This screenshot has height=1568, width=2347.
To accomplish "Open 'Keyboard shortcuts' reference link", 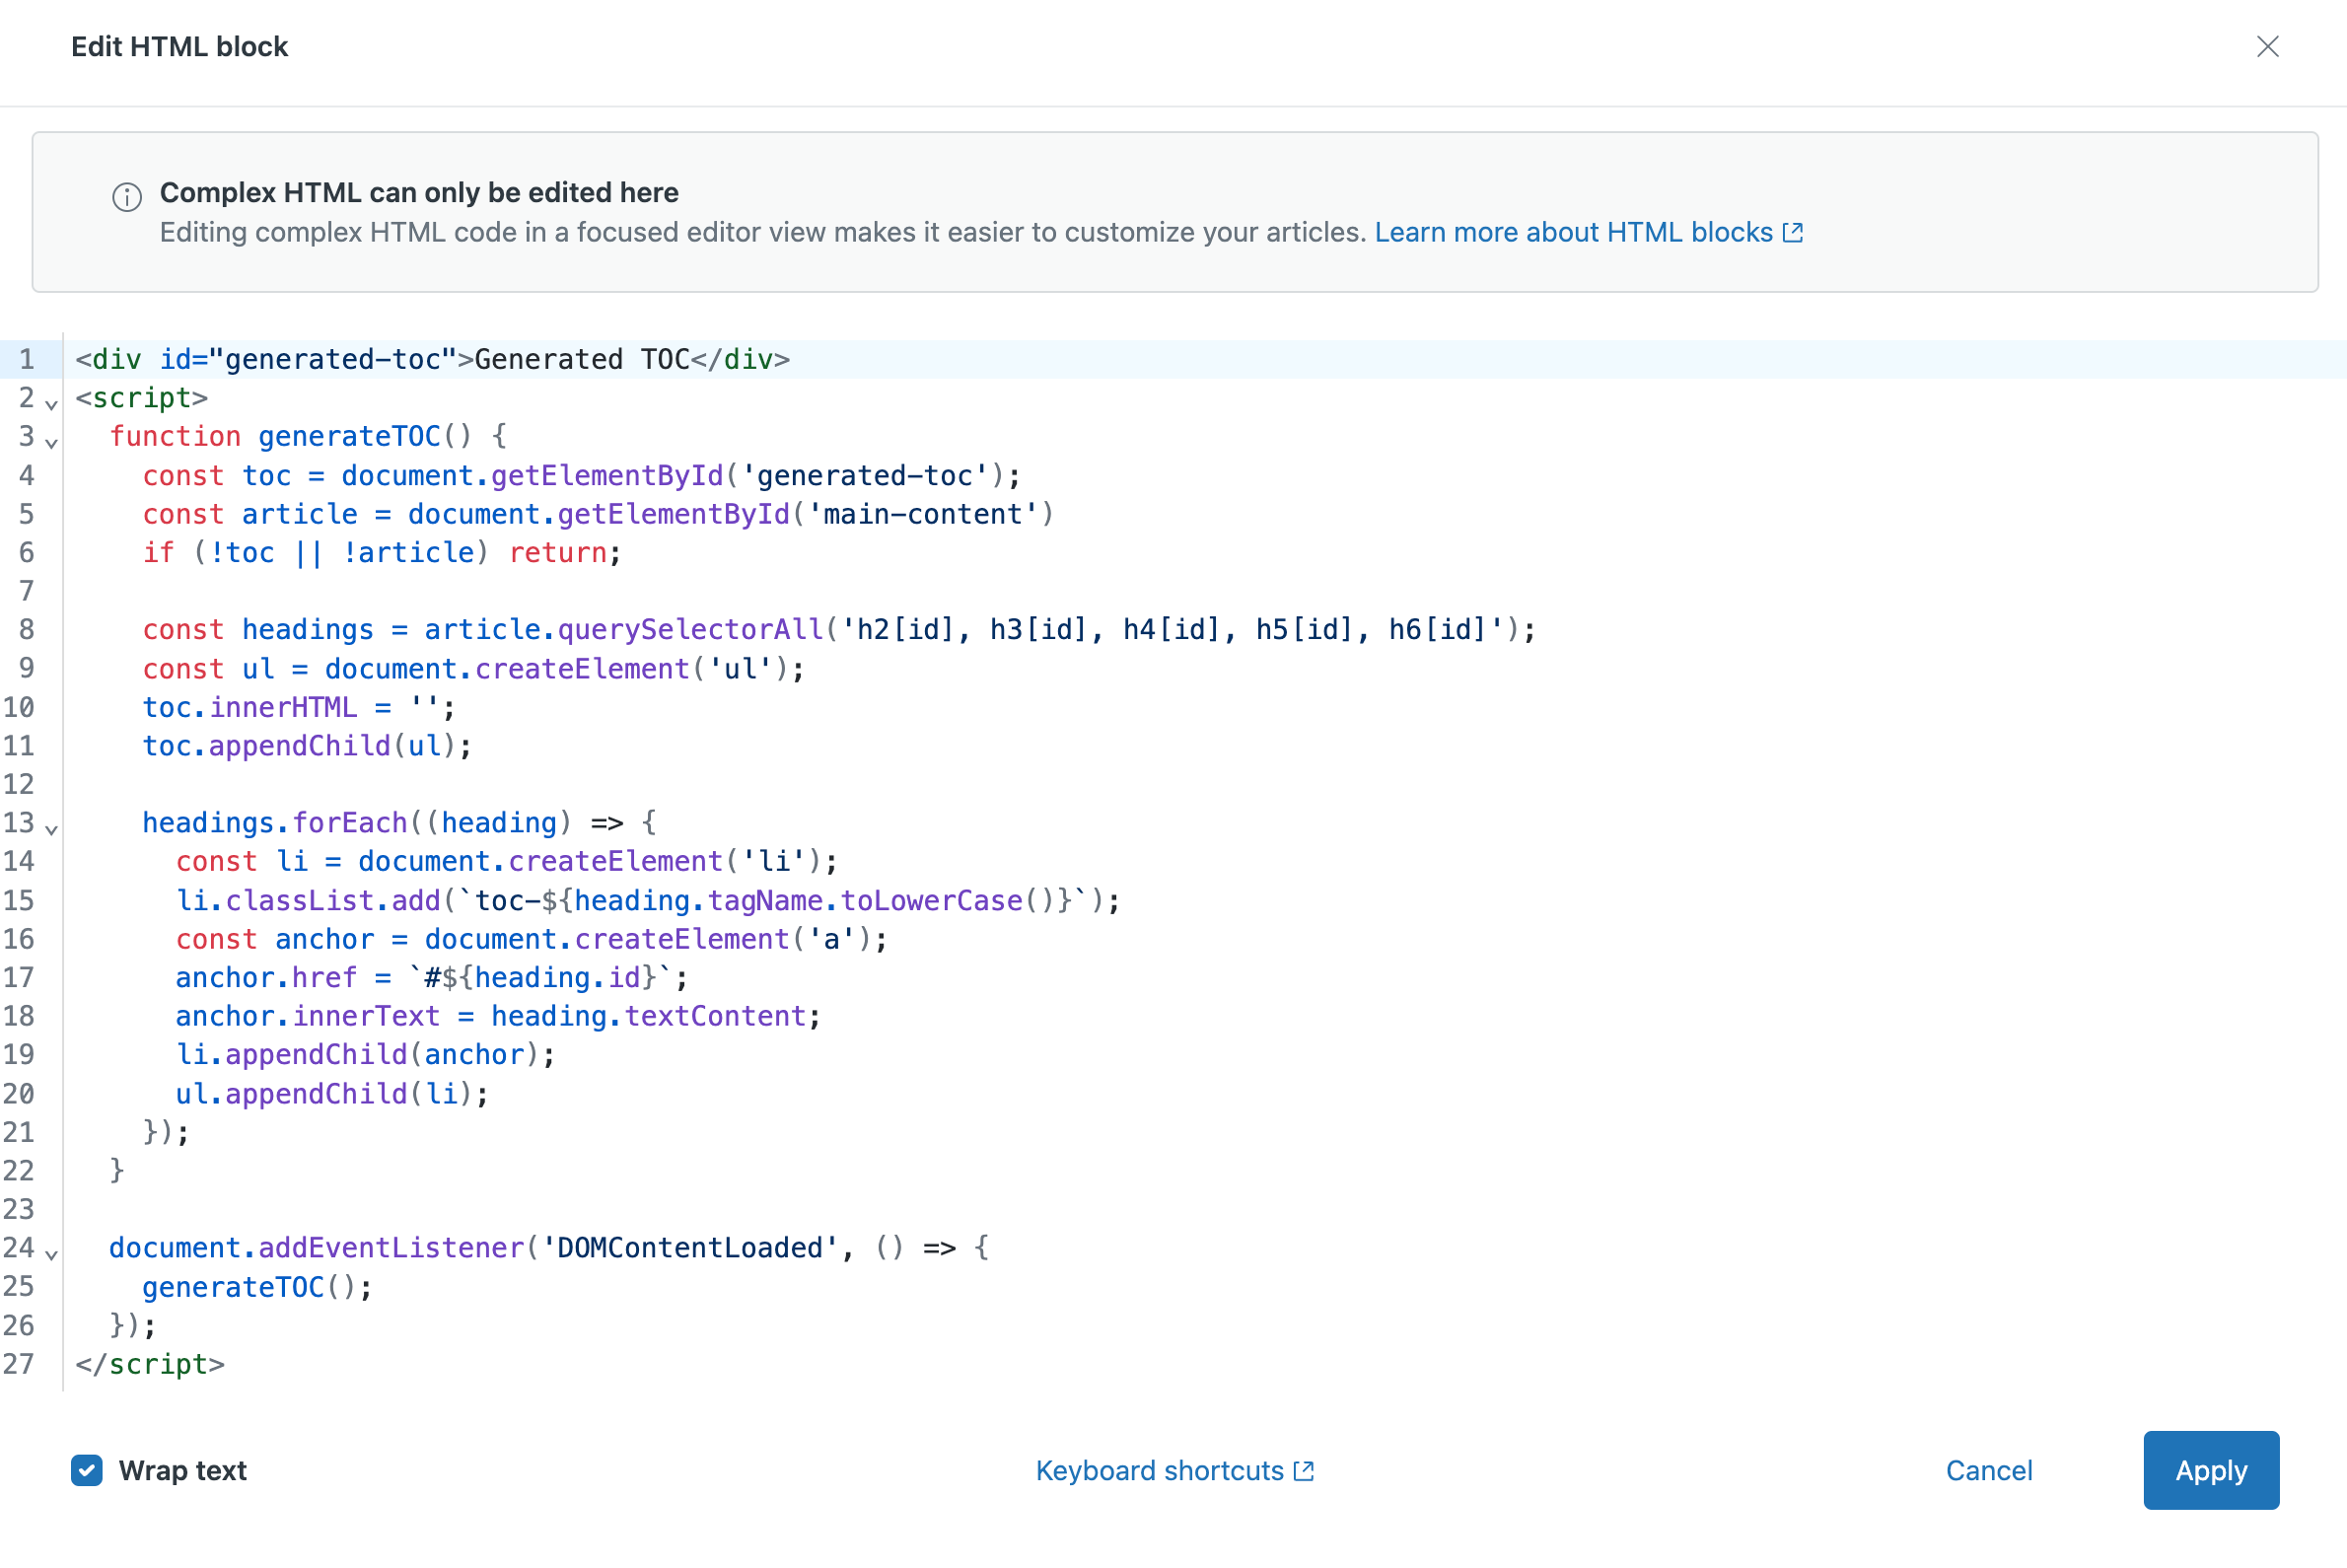I will pyautogui.click(x=1173, y=1470).
